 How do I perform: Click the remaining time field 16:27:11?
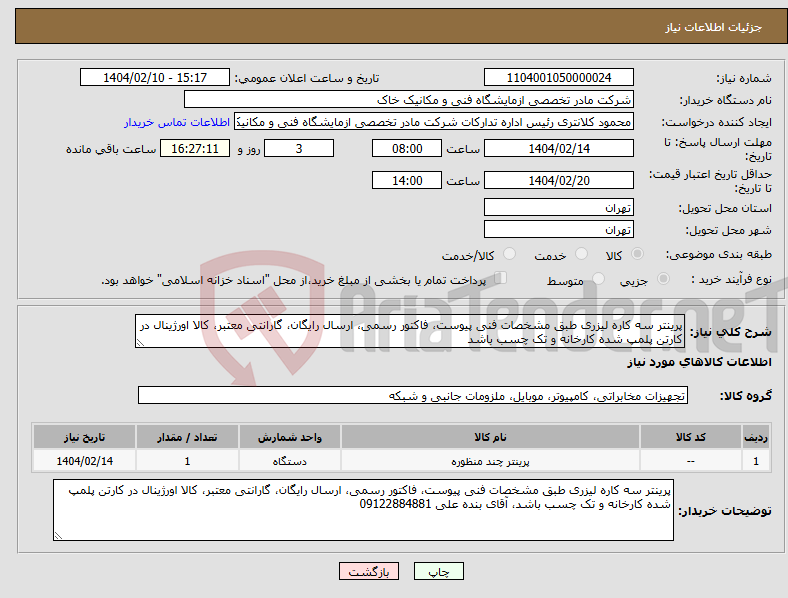click(194, 148)
